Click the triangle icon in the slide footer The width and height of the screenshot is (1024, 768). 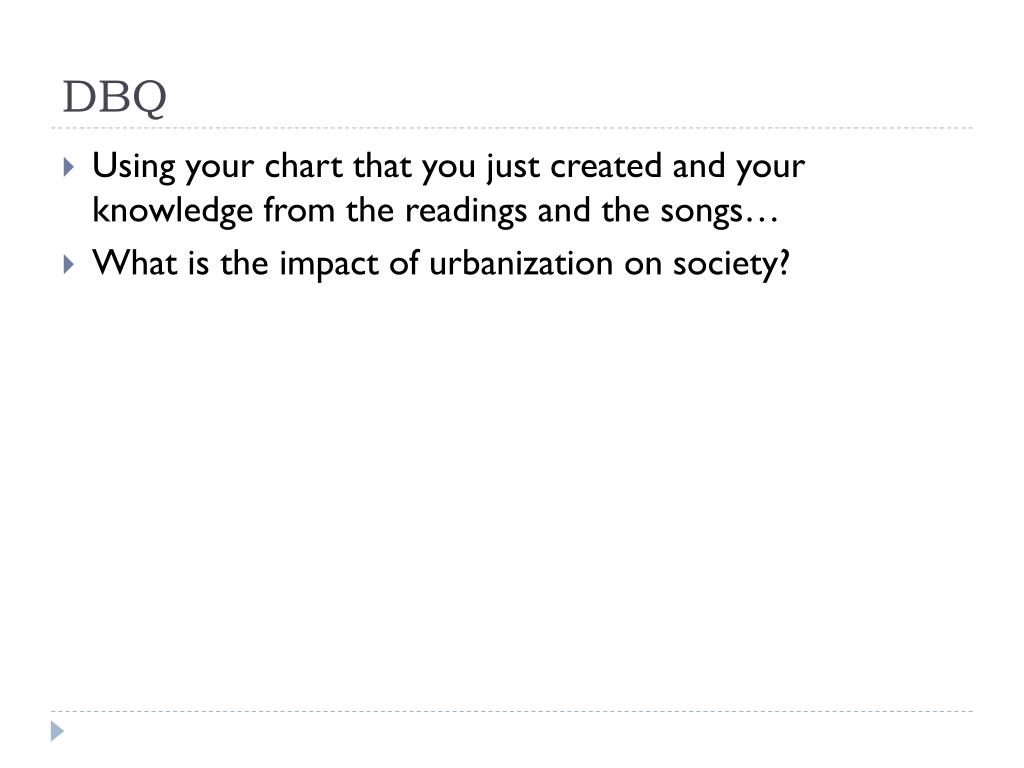coord(57,731)
